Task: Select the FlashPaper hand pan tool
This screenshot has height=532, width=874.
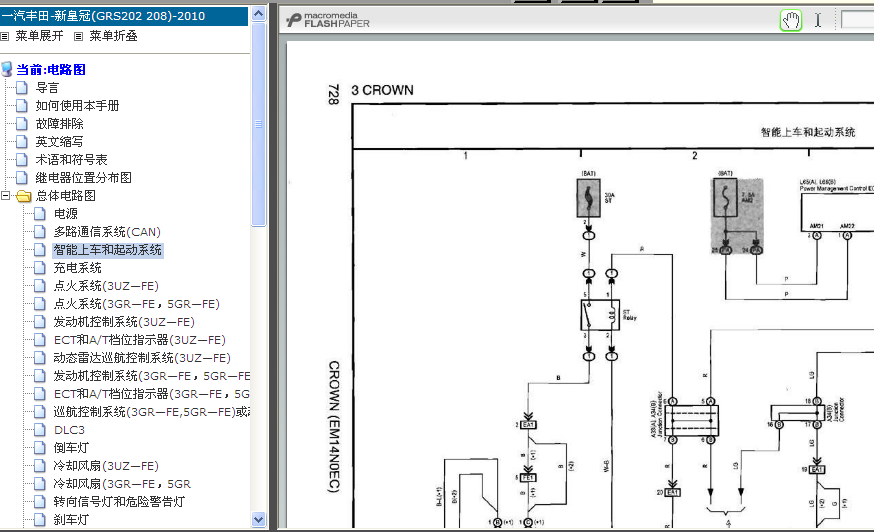Action: click(x=790, y=21)
